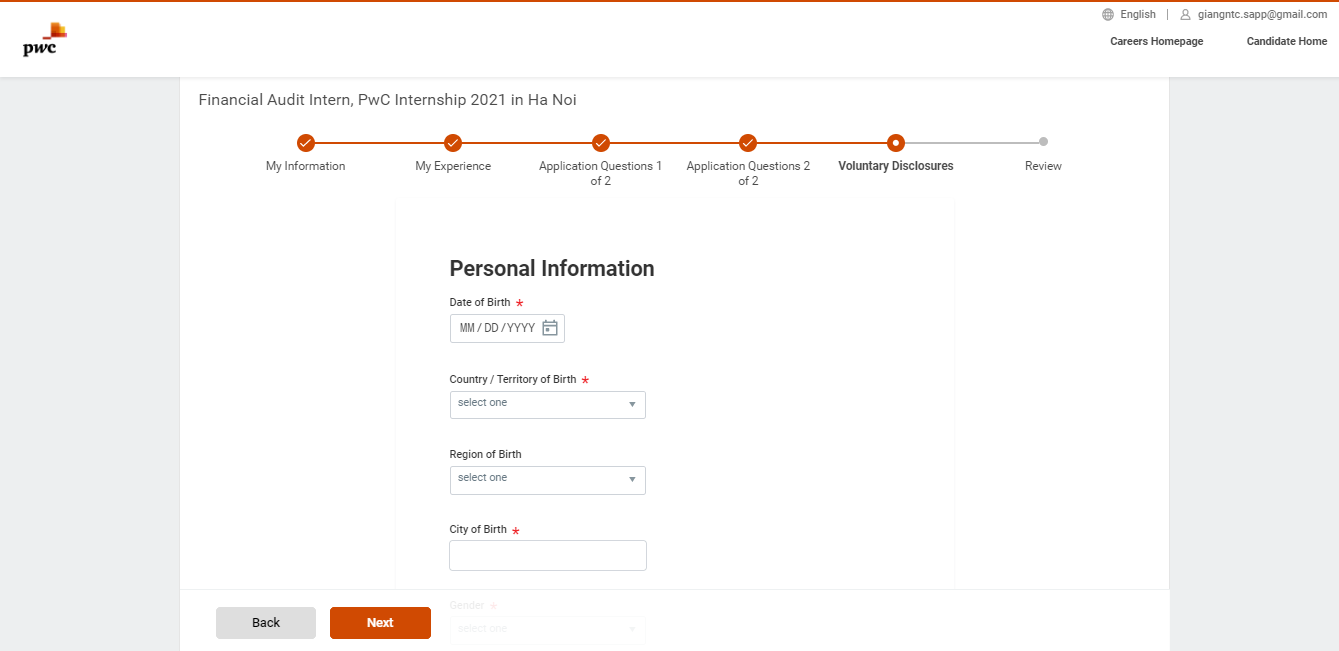1339x651 pixels.
Task: Click the Back button
Action: coord(265,622)
